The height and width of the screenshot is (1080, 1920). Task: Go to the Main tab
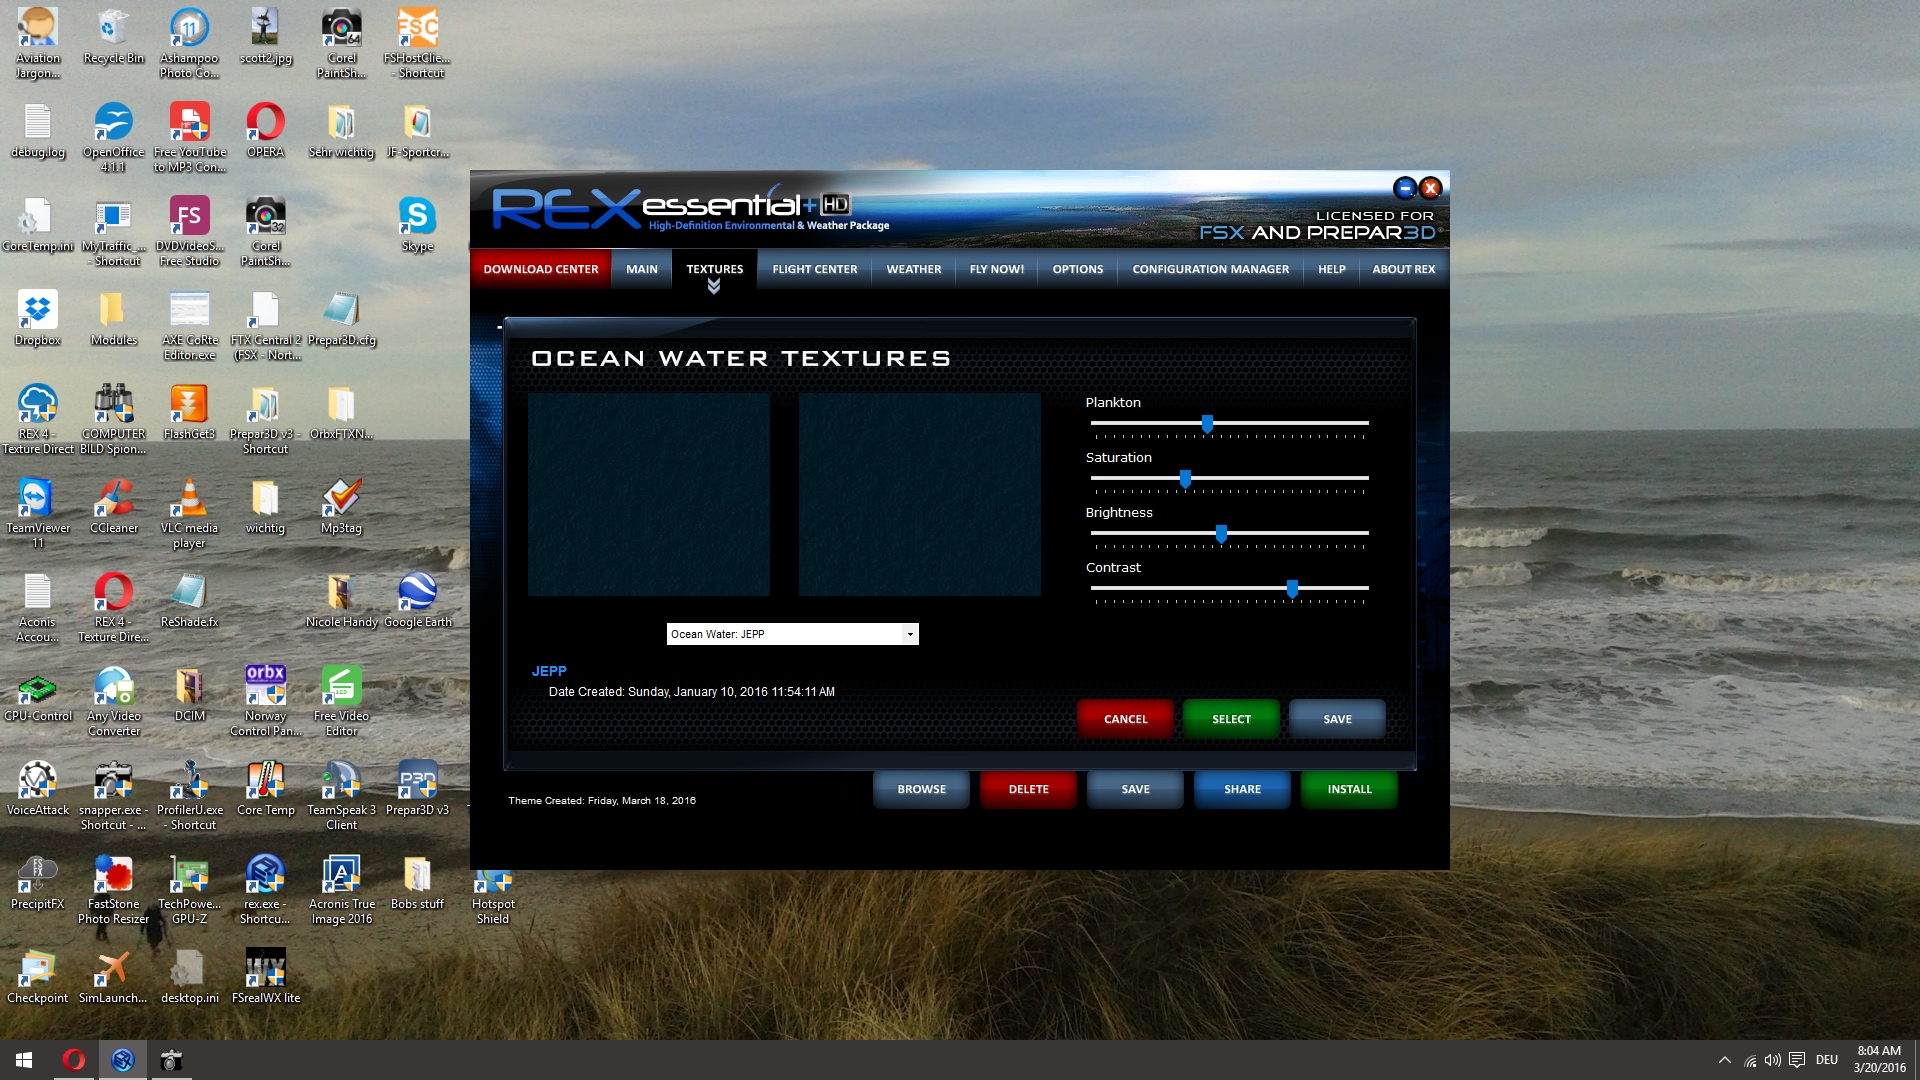642,269
